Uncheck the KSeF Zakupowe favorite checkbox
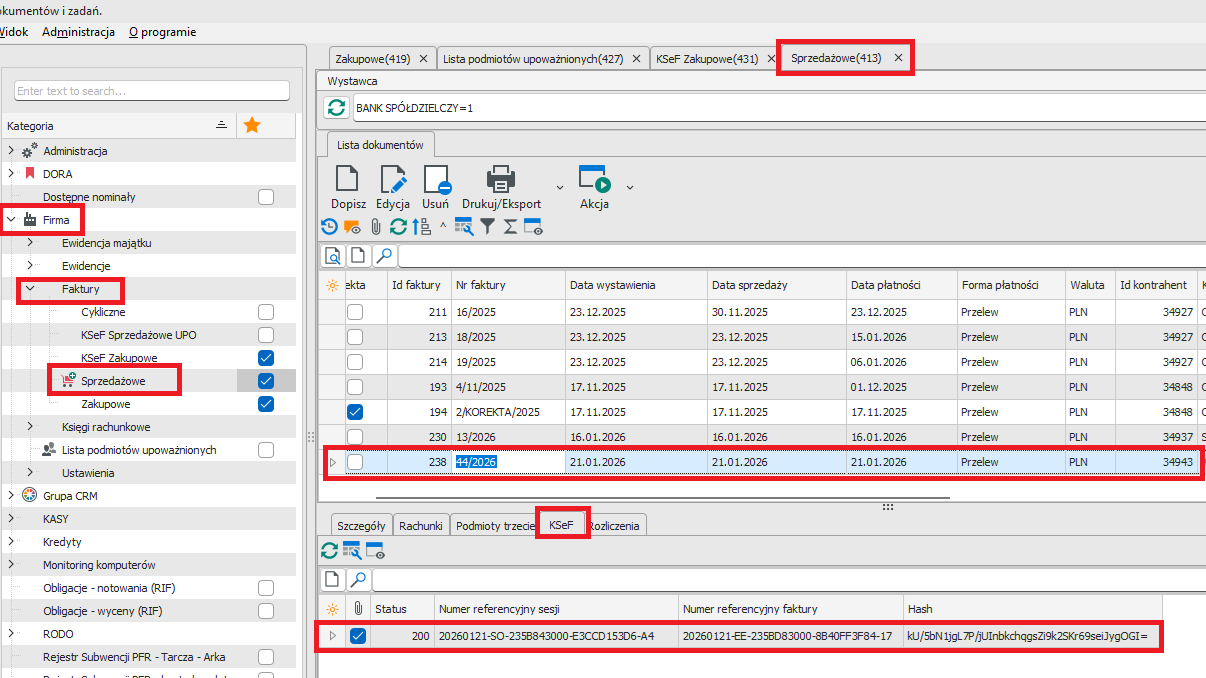Viewport: 1206px width, 678px height. (265, 358)
